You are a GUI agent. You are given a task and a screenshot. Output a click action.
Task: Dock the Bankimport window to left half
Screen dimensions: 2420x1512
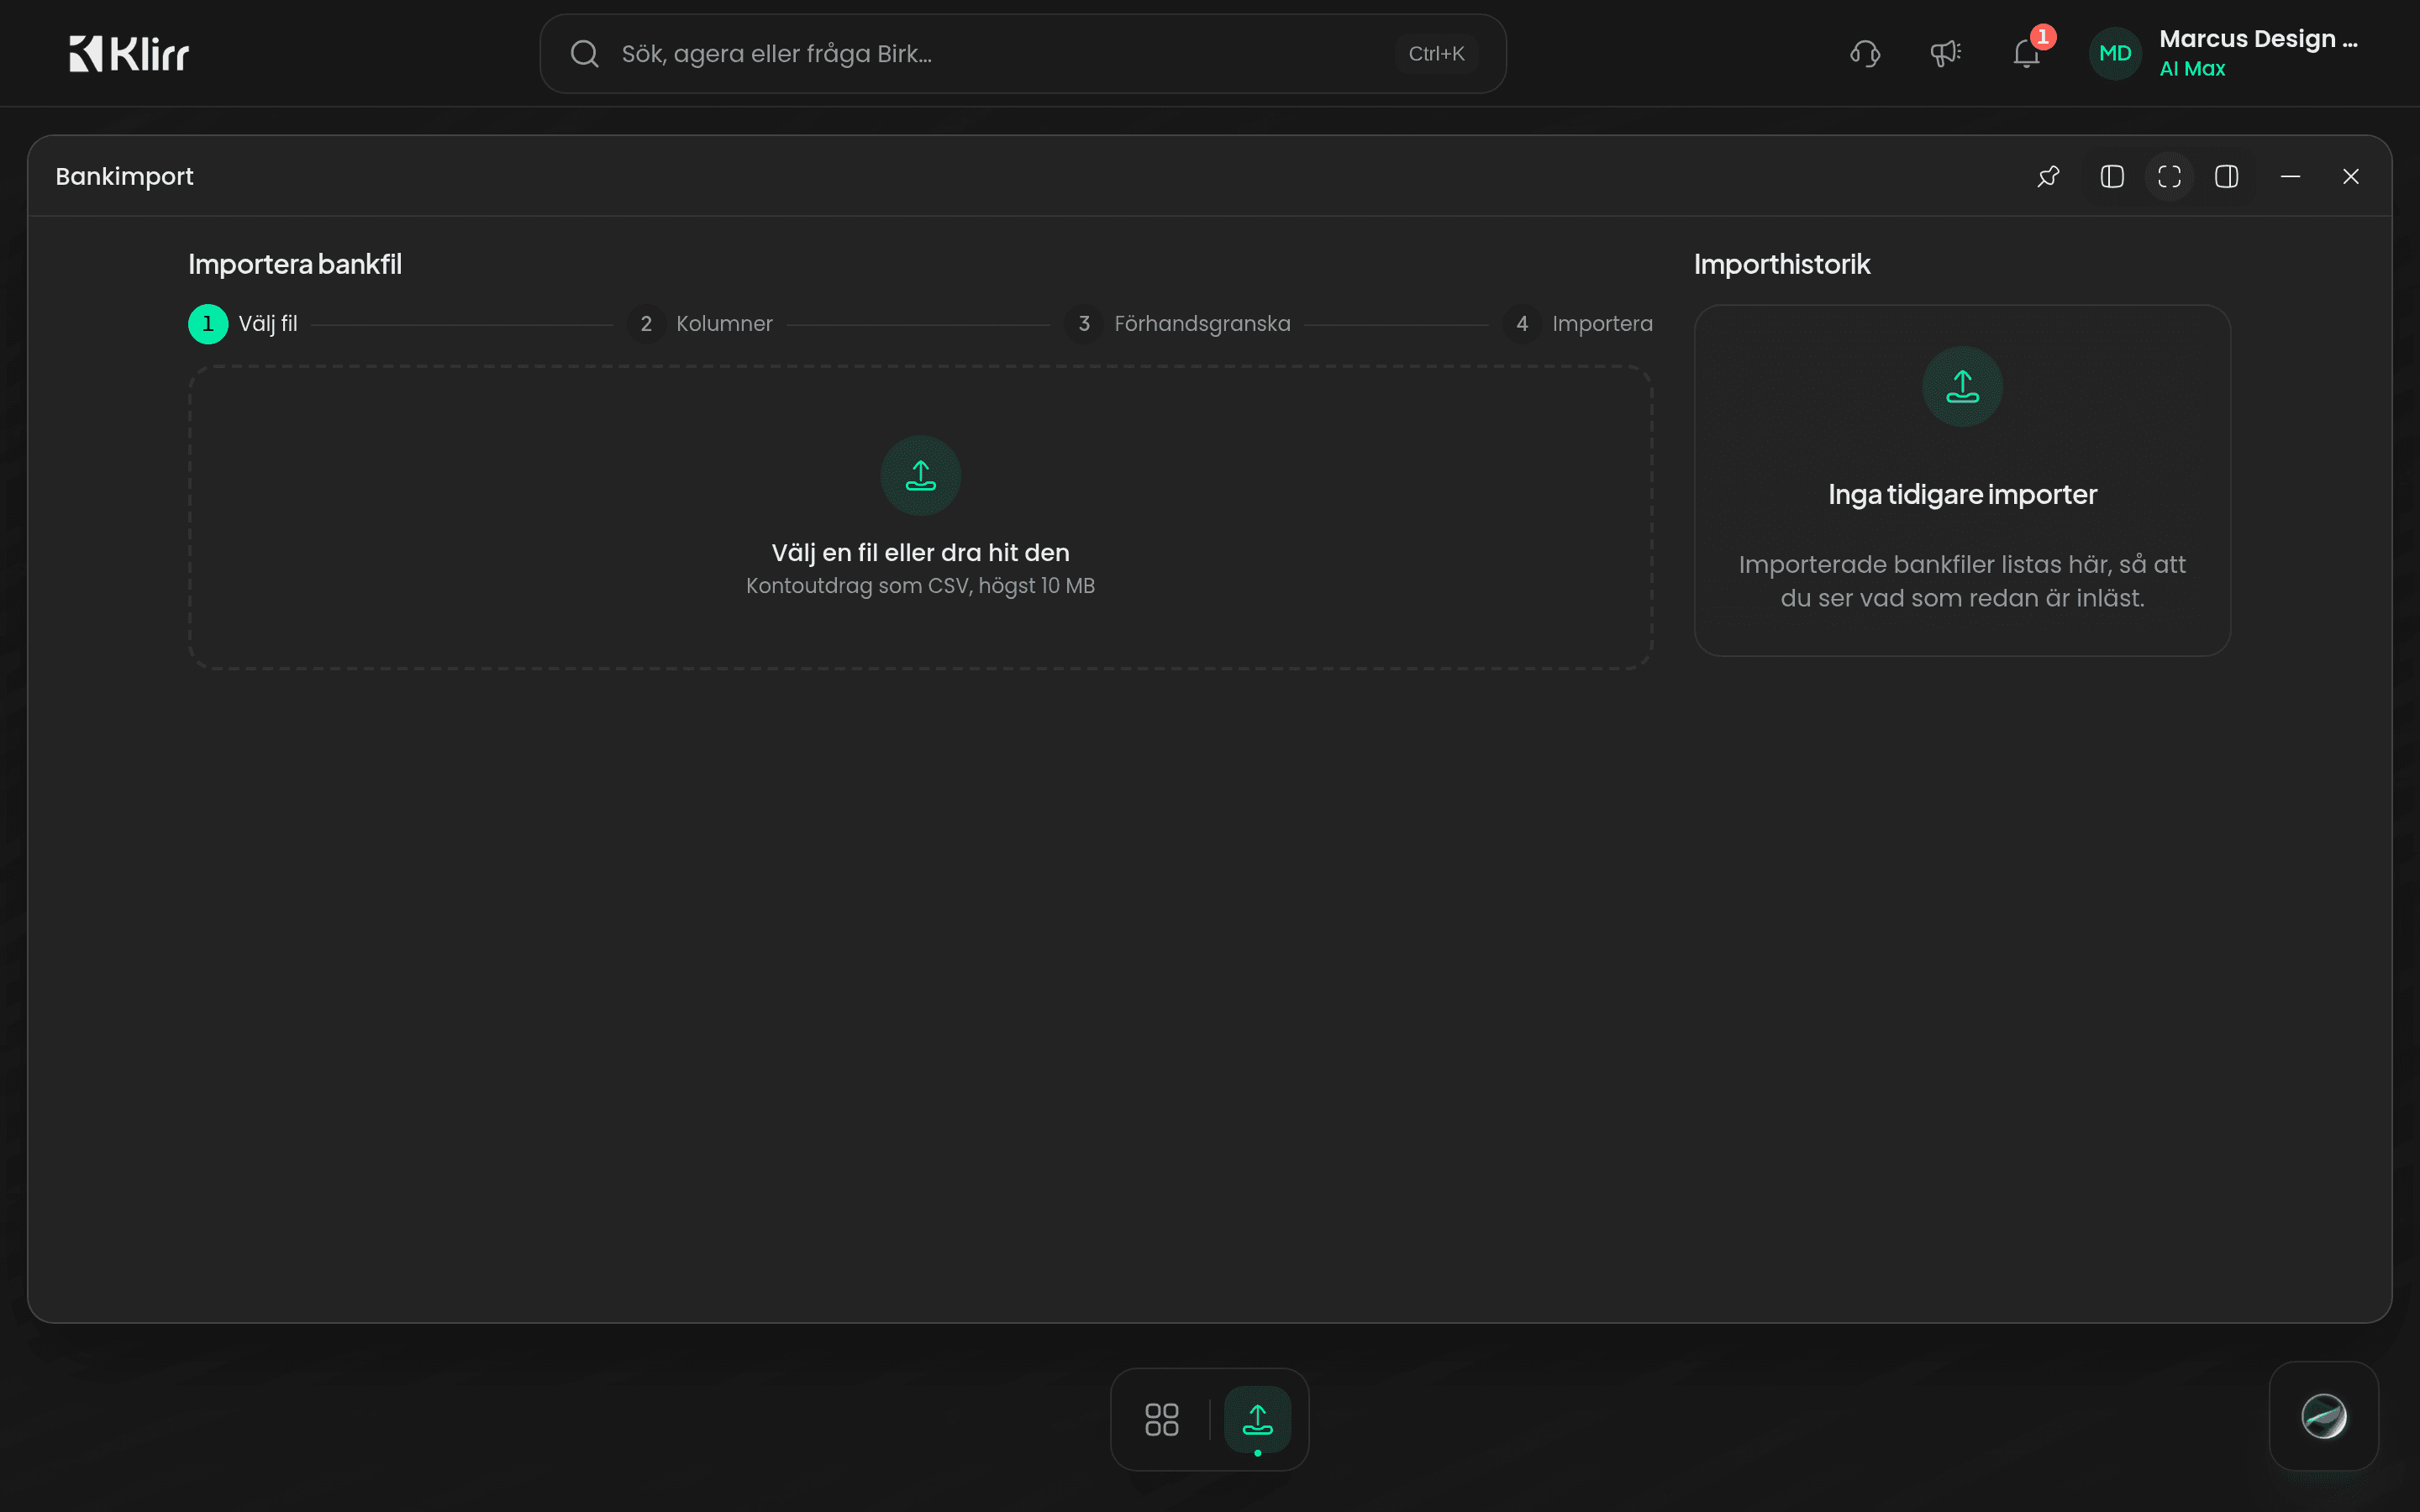click(x=2112, y=177)
